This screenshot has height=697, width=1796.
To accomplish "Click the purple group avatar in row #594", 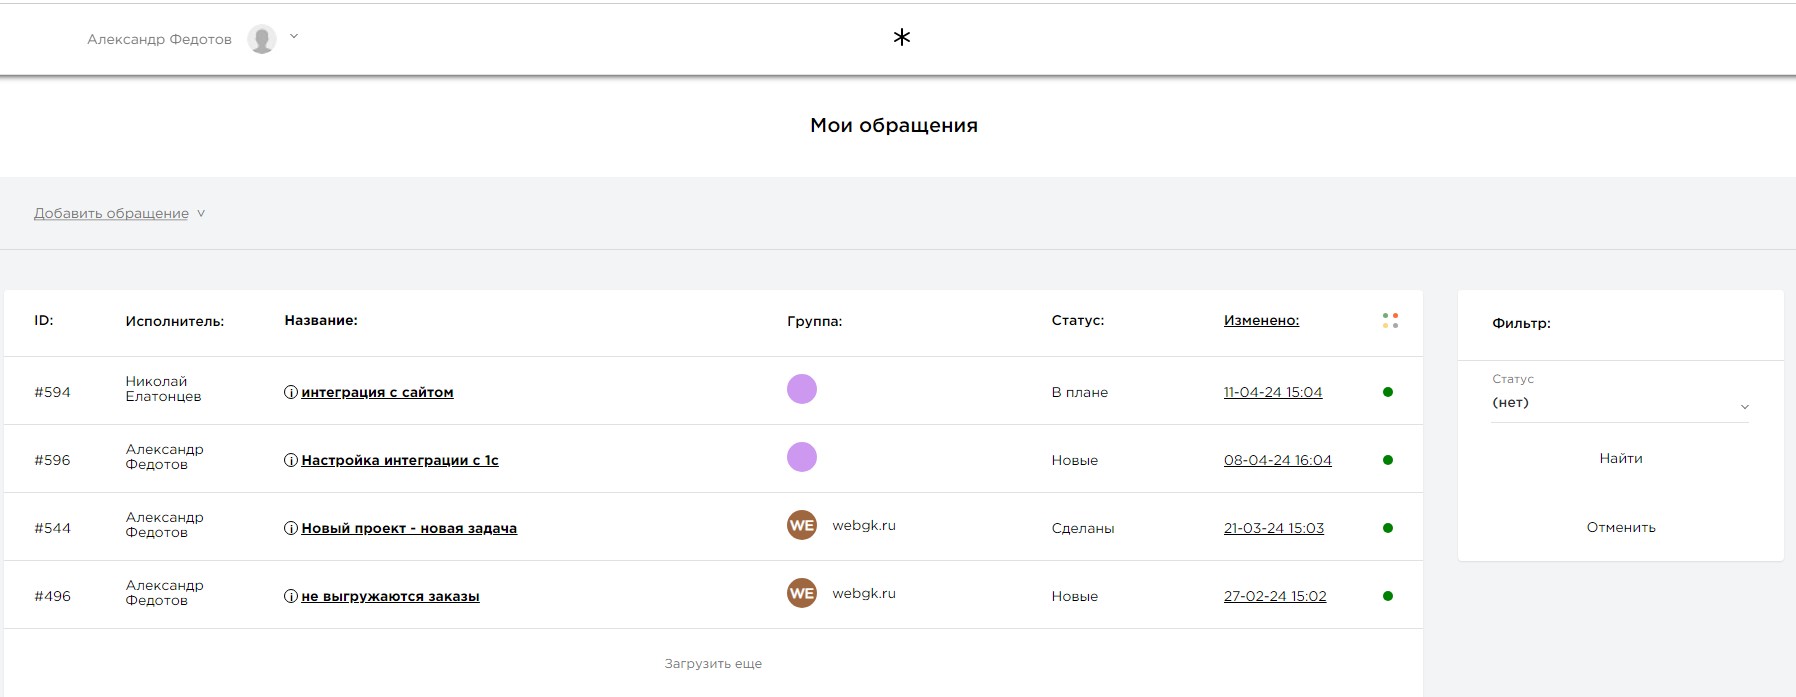I will pos(802,389).
